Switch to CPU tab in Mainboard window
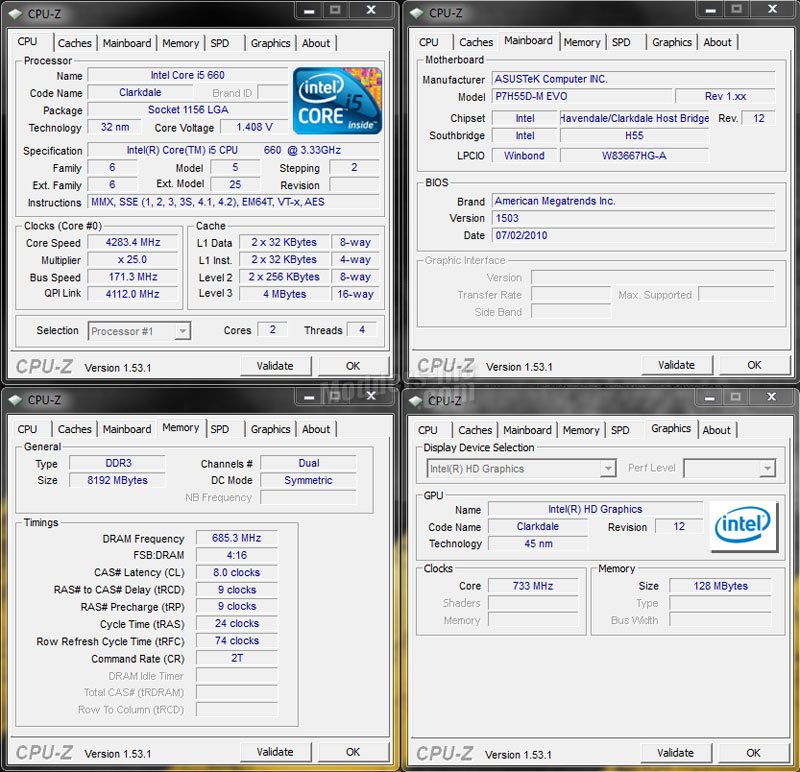 tap(429, 42)
